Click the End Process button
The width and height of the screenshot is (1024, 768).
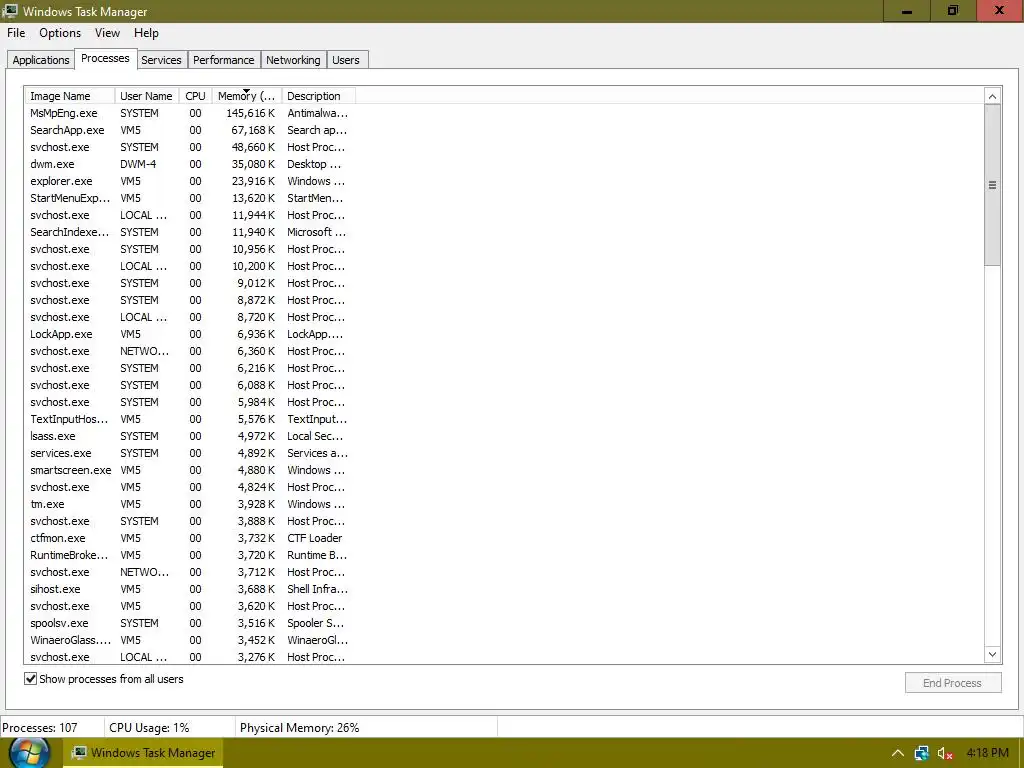pos(953,682)
